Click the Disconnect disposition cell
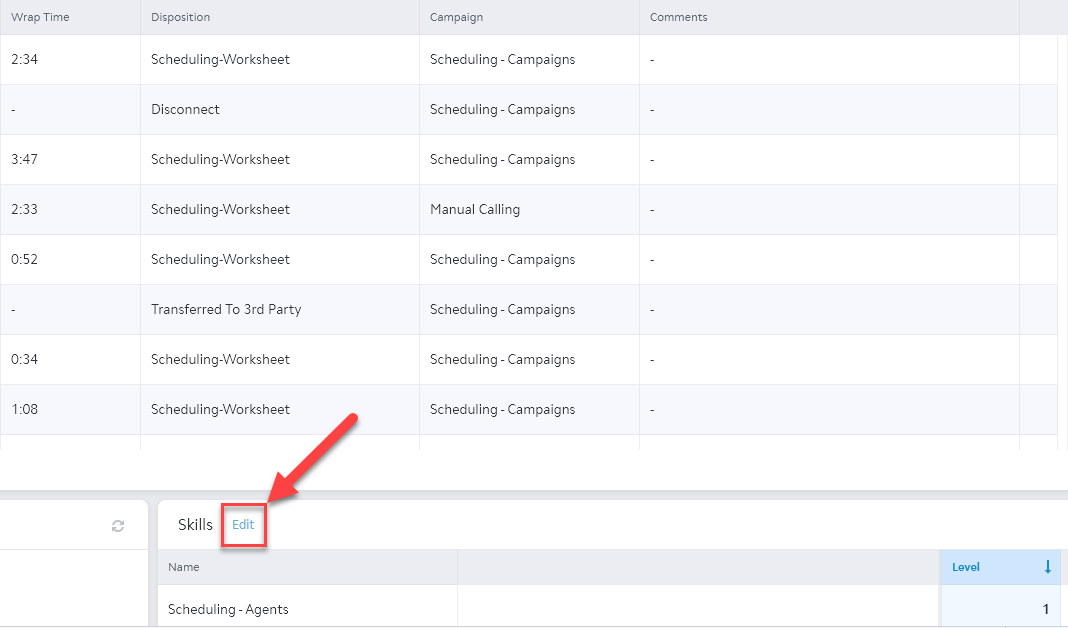Image resolution: width=1068 pixels, height=628 pixels. pos(185,109)
